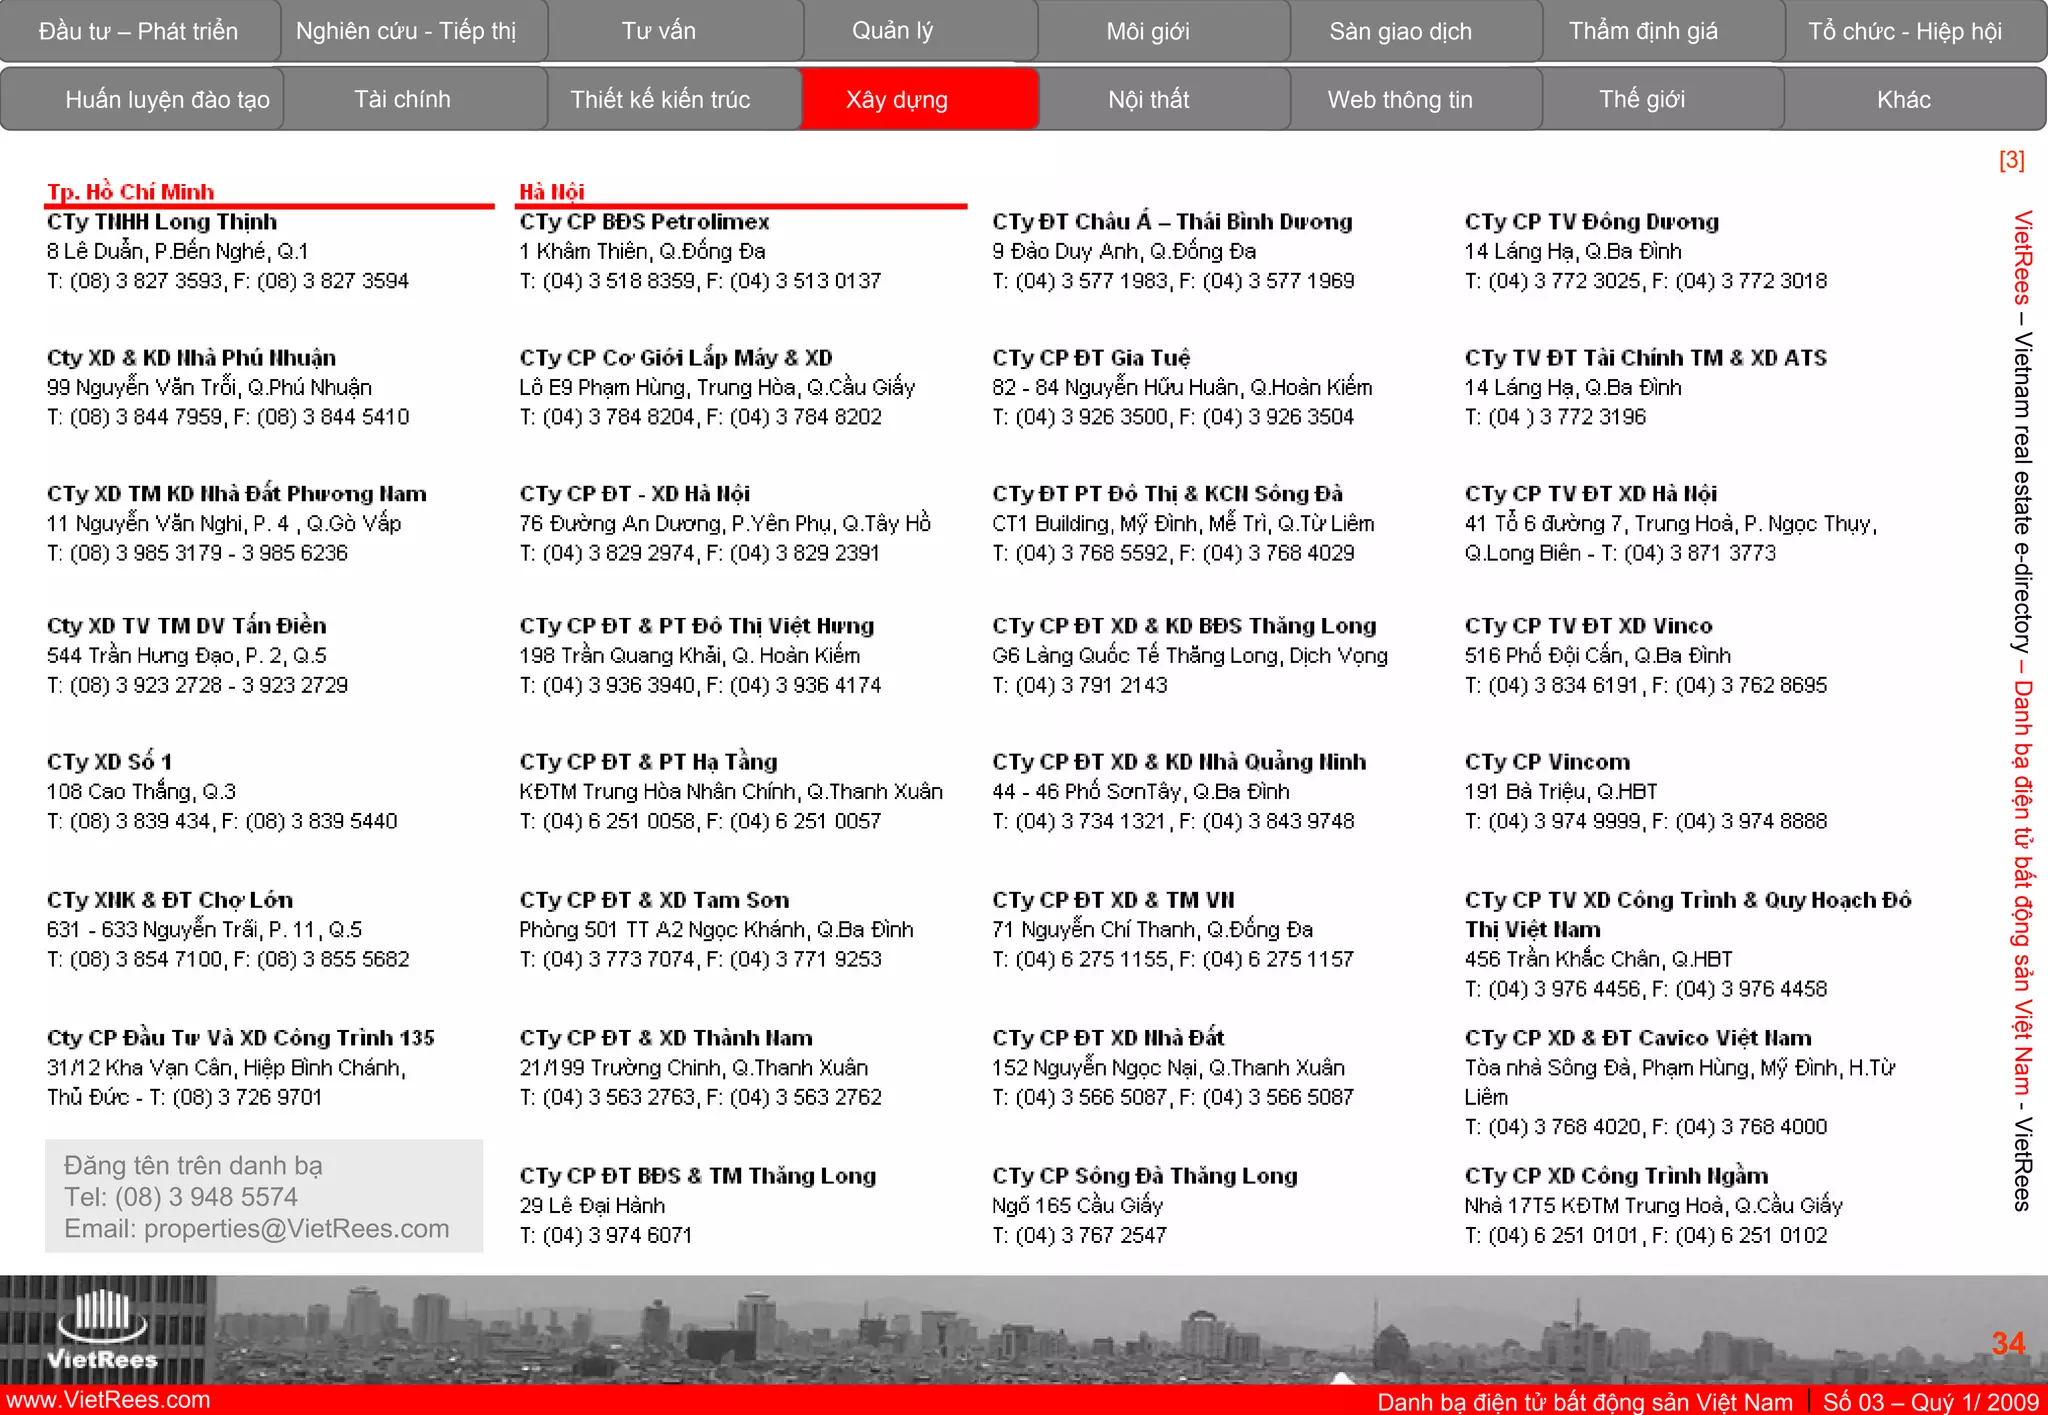Image resolution: width=2048 pixels, height=1415 pixels.
Task: Select the Tổ chức - Hiệp hội tab
Action: 1905,31
